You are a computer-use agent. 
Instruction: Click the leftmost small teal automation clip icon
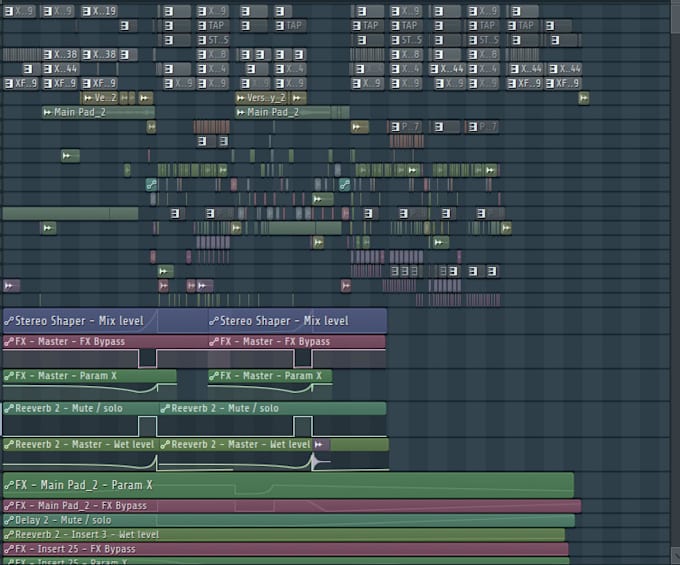tap(152, 184)
